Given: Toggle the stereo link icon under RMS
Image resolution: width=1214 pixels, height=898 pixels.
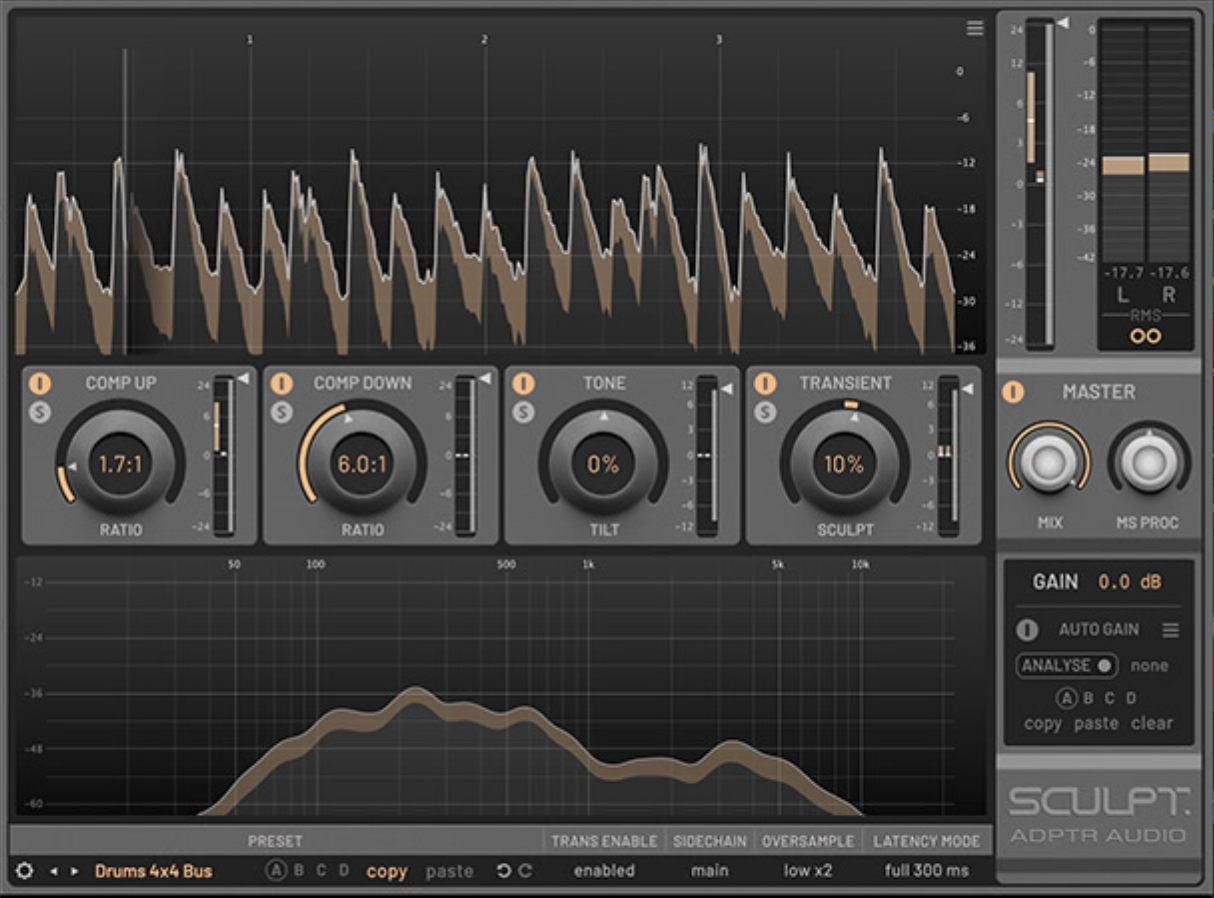Looking at the screenshot, I should click(1146, 337).
